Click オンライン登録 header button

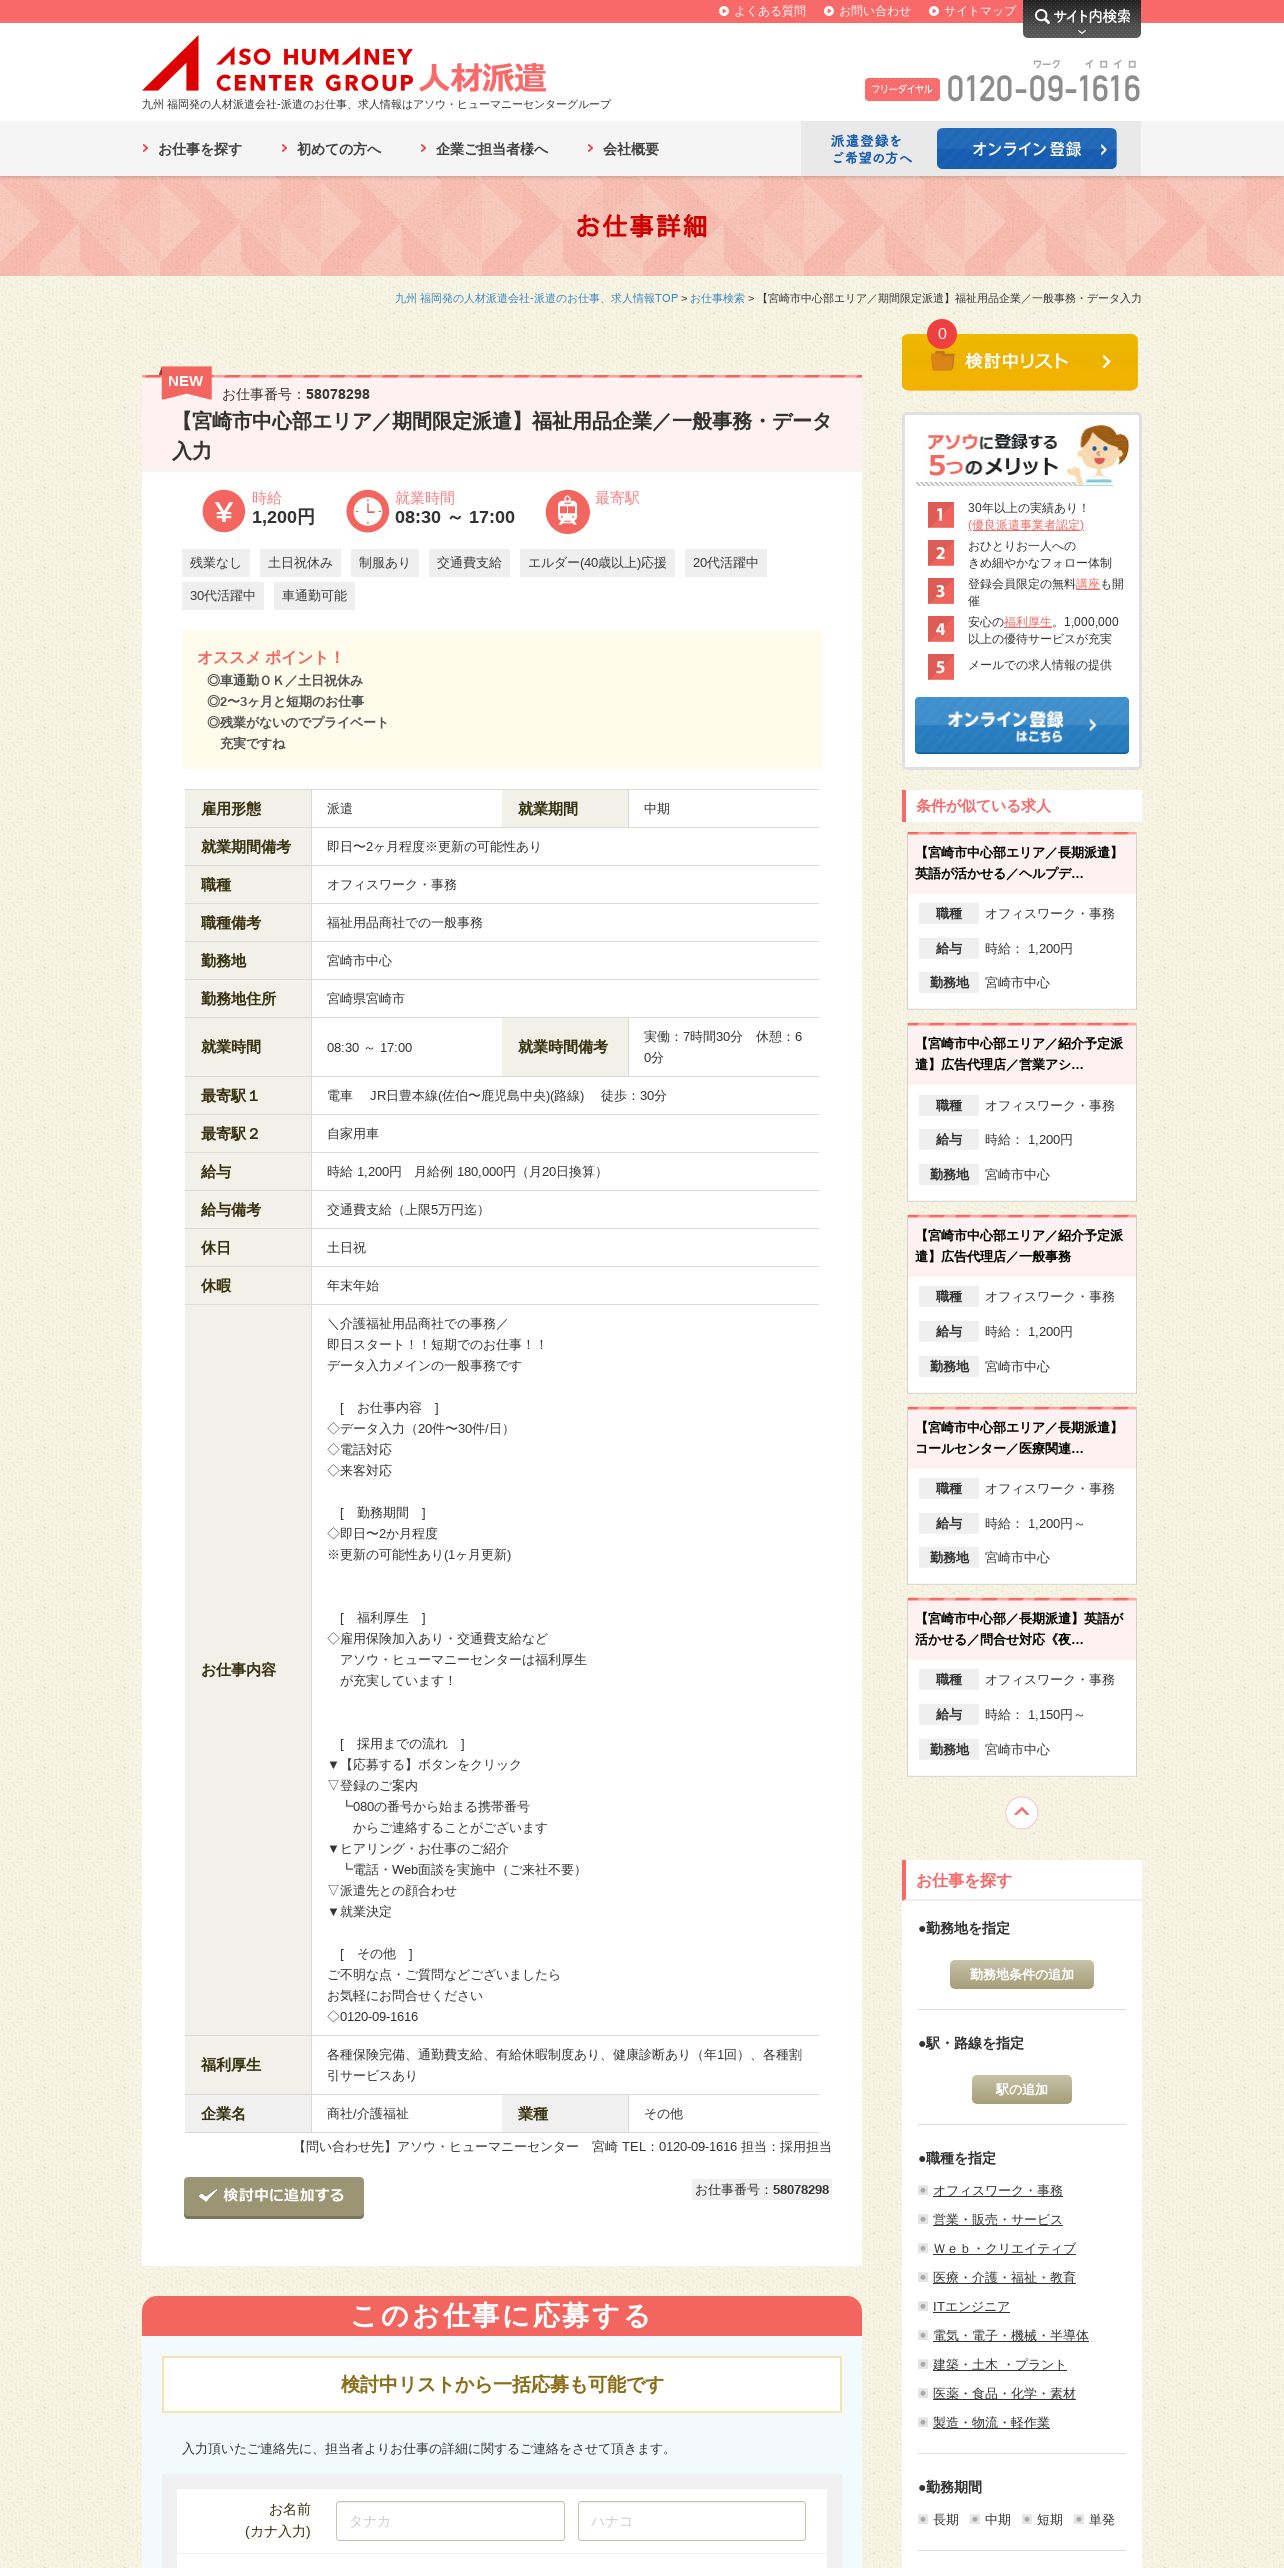[x=1026, y=149]
